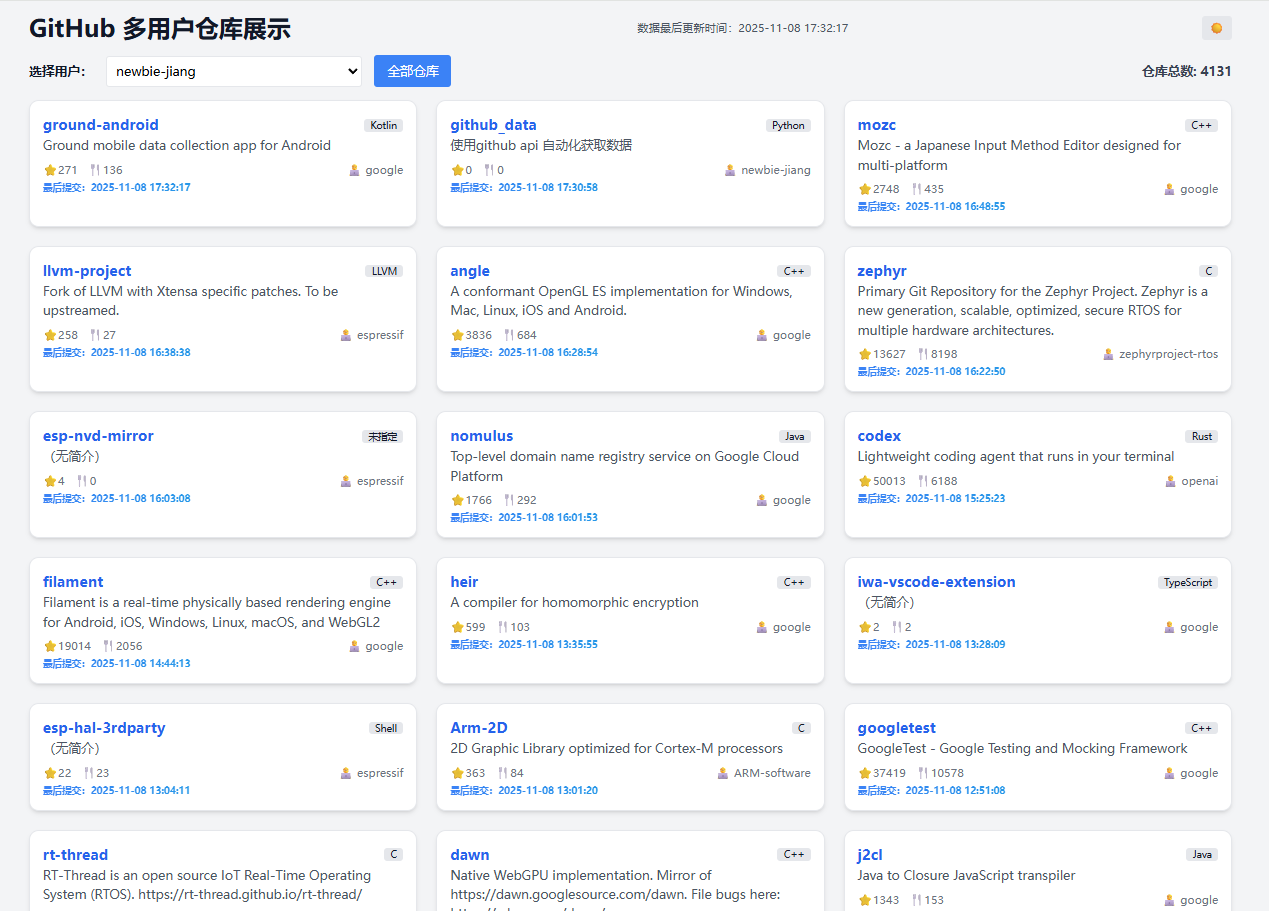Click the 全部仓库 button
1269x911 pixels.
pyautogui.click(x=412, y=71)
